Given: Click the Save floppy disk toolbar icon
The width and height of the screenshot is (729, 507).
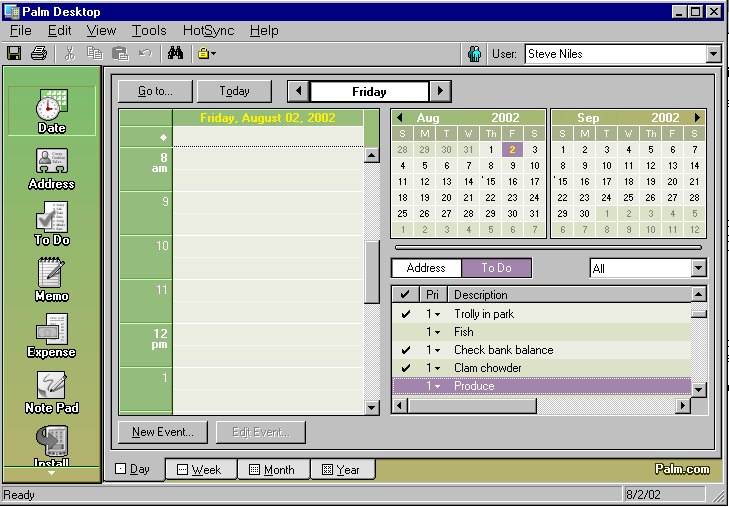Looking at the screenshot, I should (x=14, y=53).
